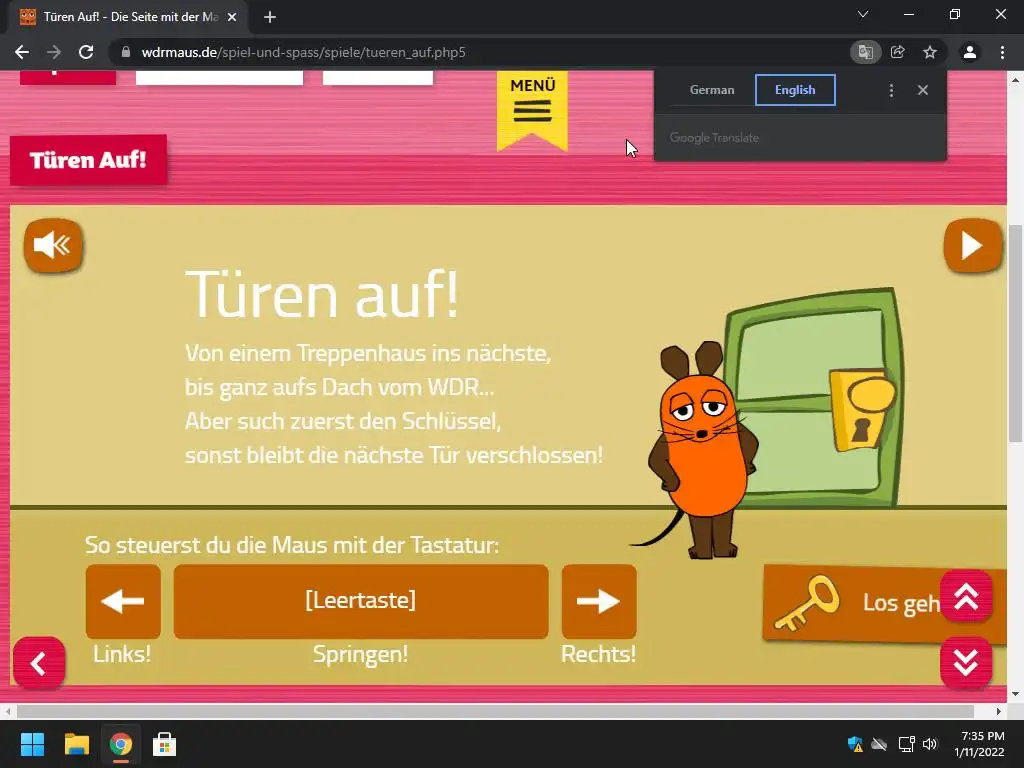Click the right arrow key button

pos(599,601)
